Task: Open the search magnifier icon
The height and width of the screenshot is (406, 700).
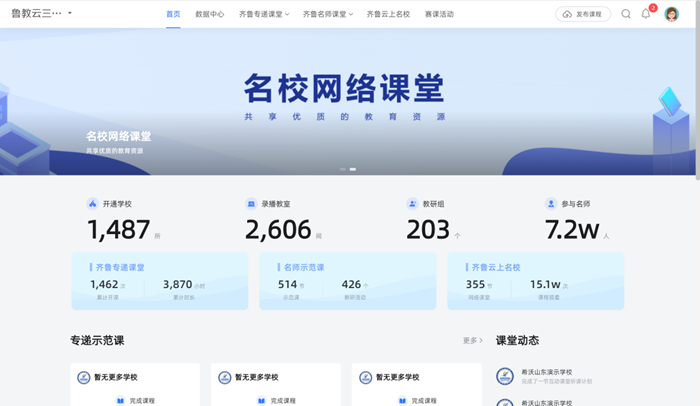Action: pyautogui.click(x=626, y=14)
